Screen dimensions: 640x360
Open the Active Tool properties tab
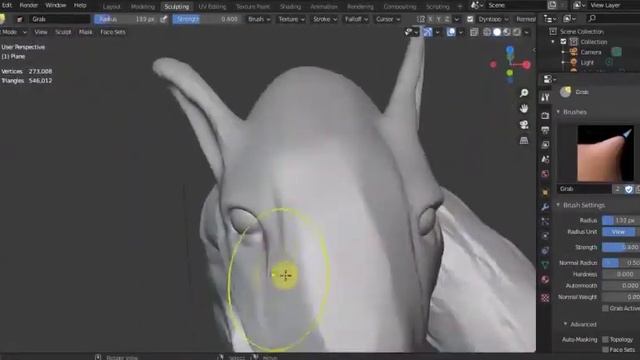(x=545, y=97)
